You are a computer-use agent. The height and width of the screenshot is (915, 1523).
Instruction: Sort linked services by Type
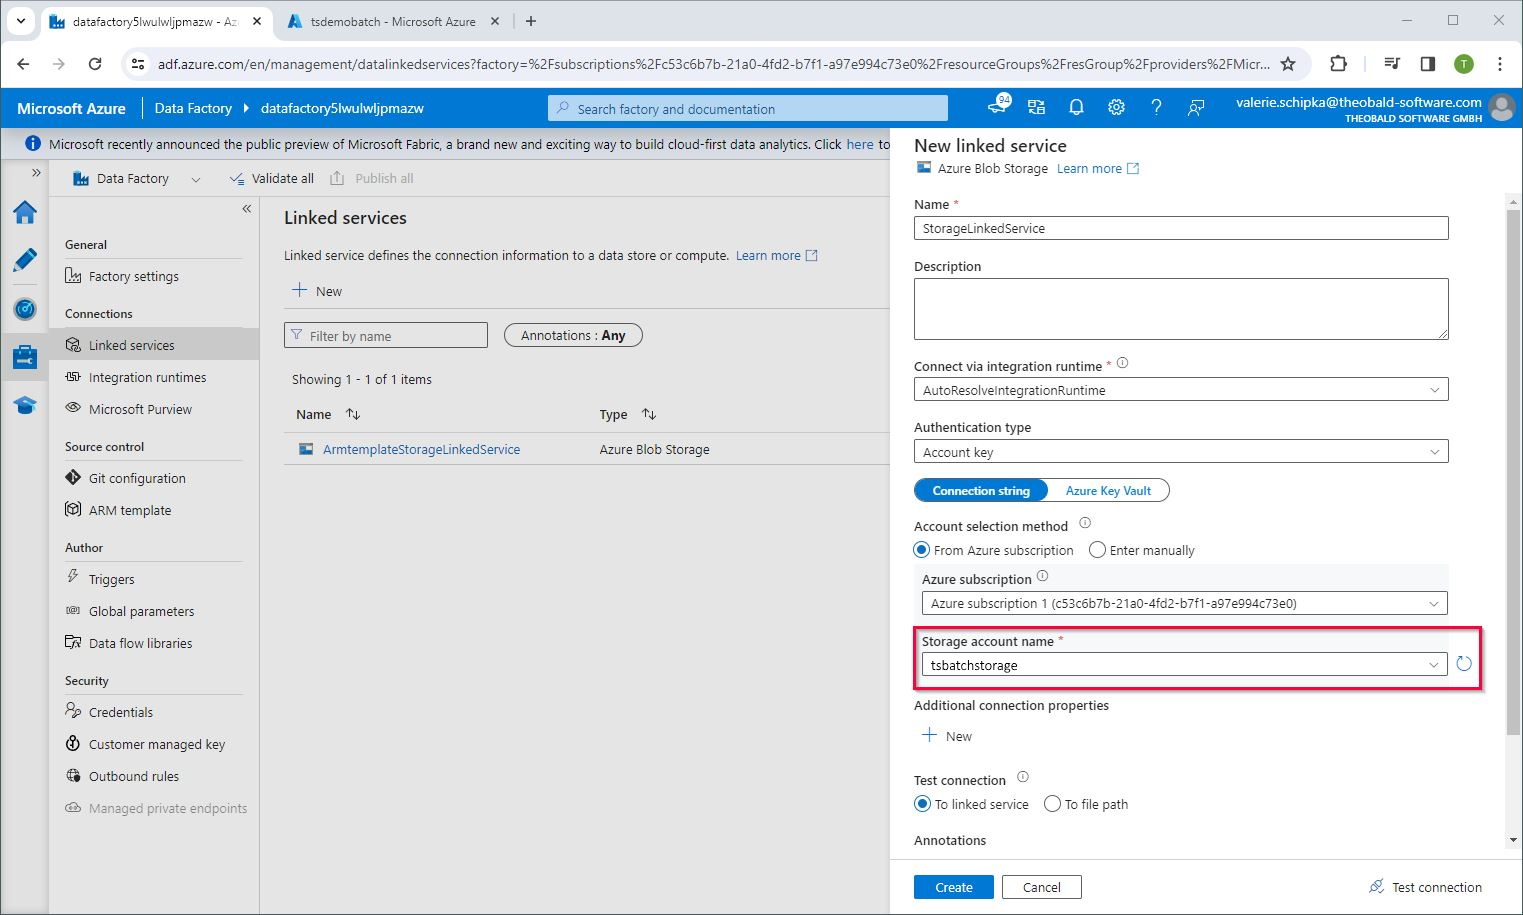[x=649, y=414]
